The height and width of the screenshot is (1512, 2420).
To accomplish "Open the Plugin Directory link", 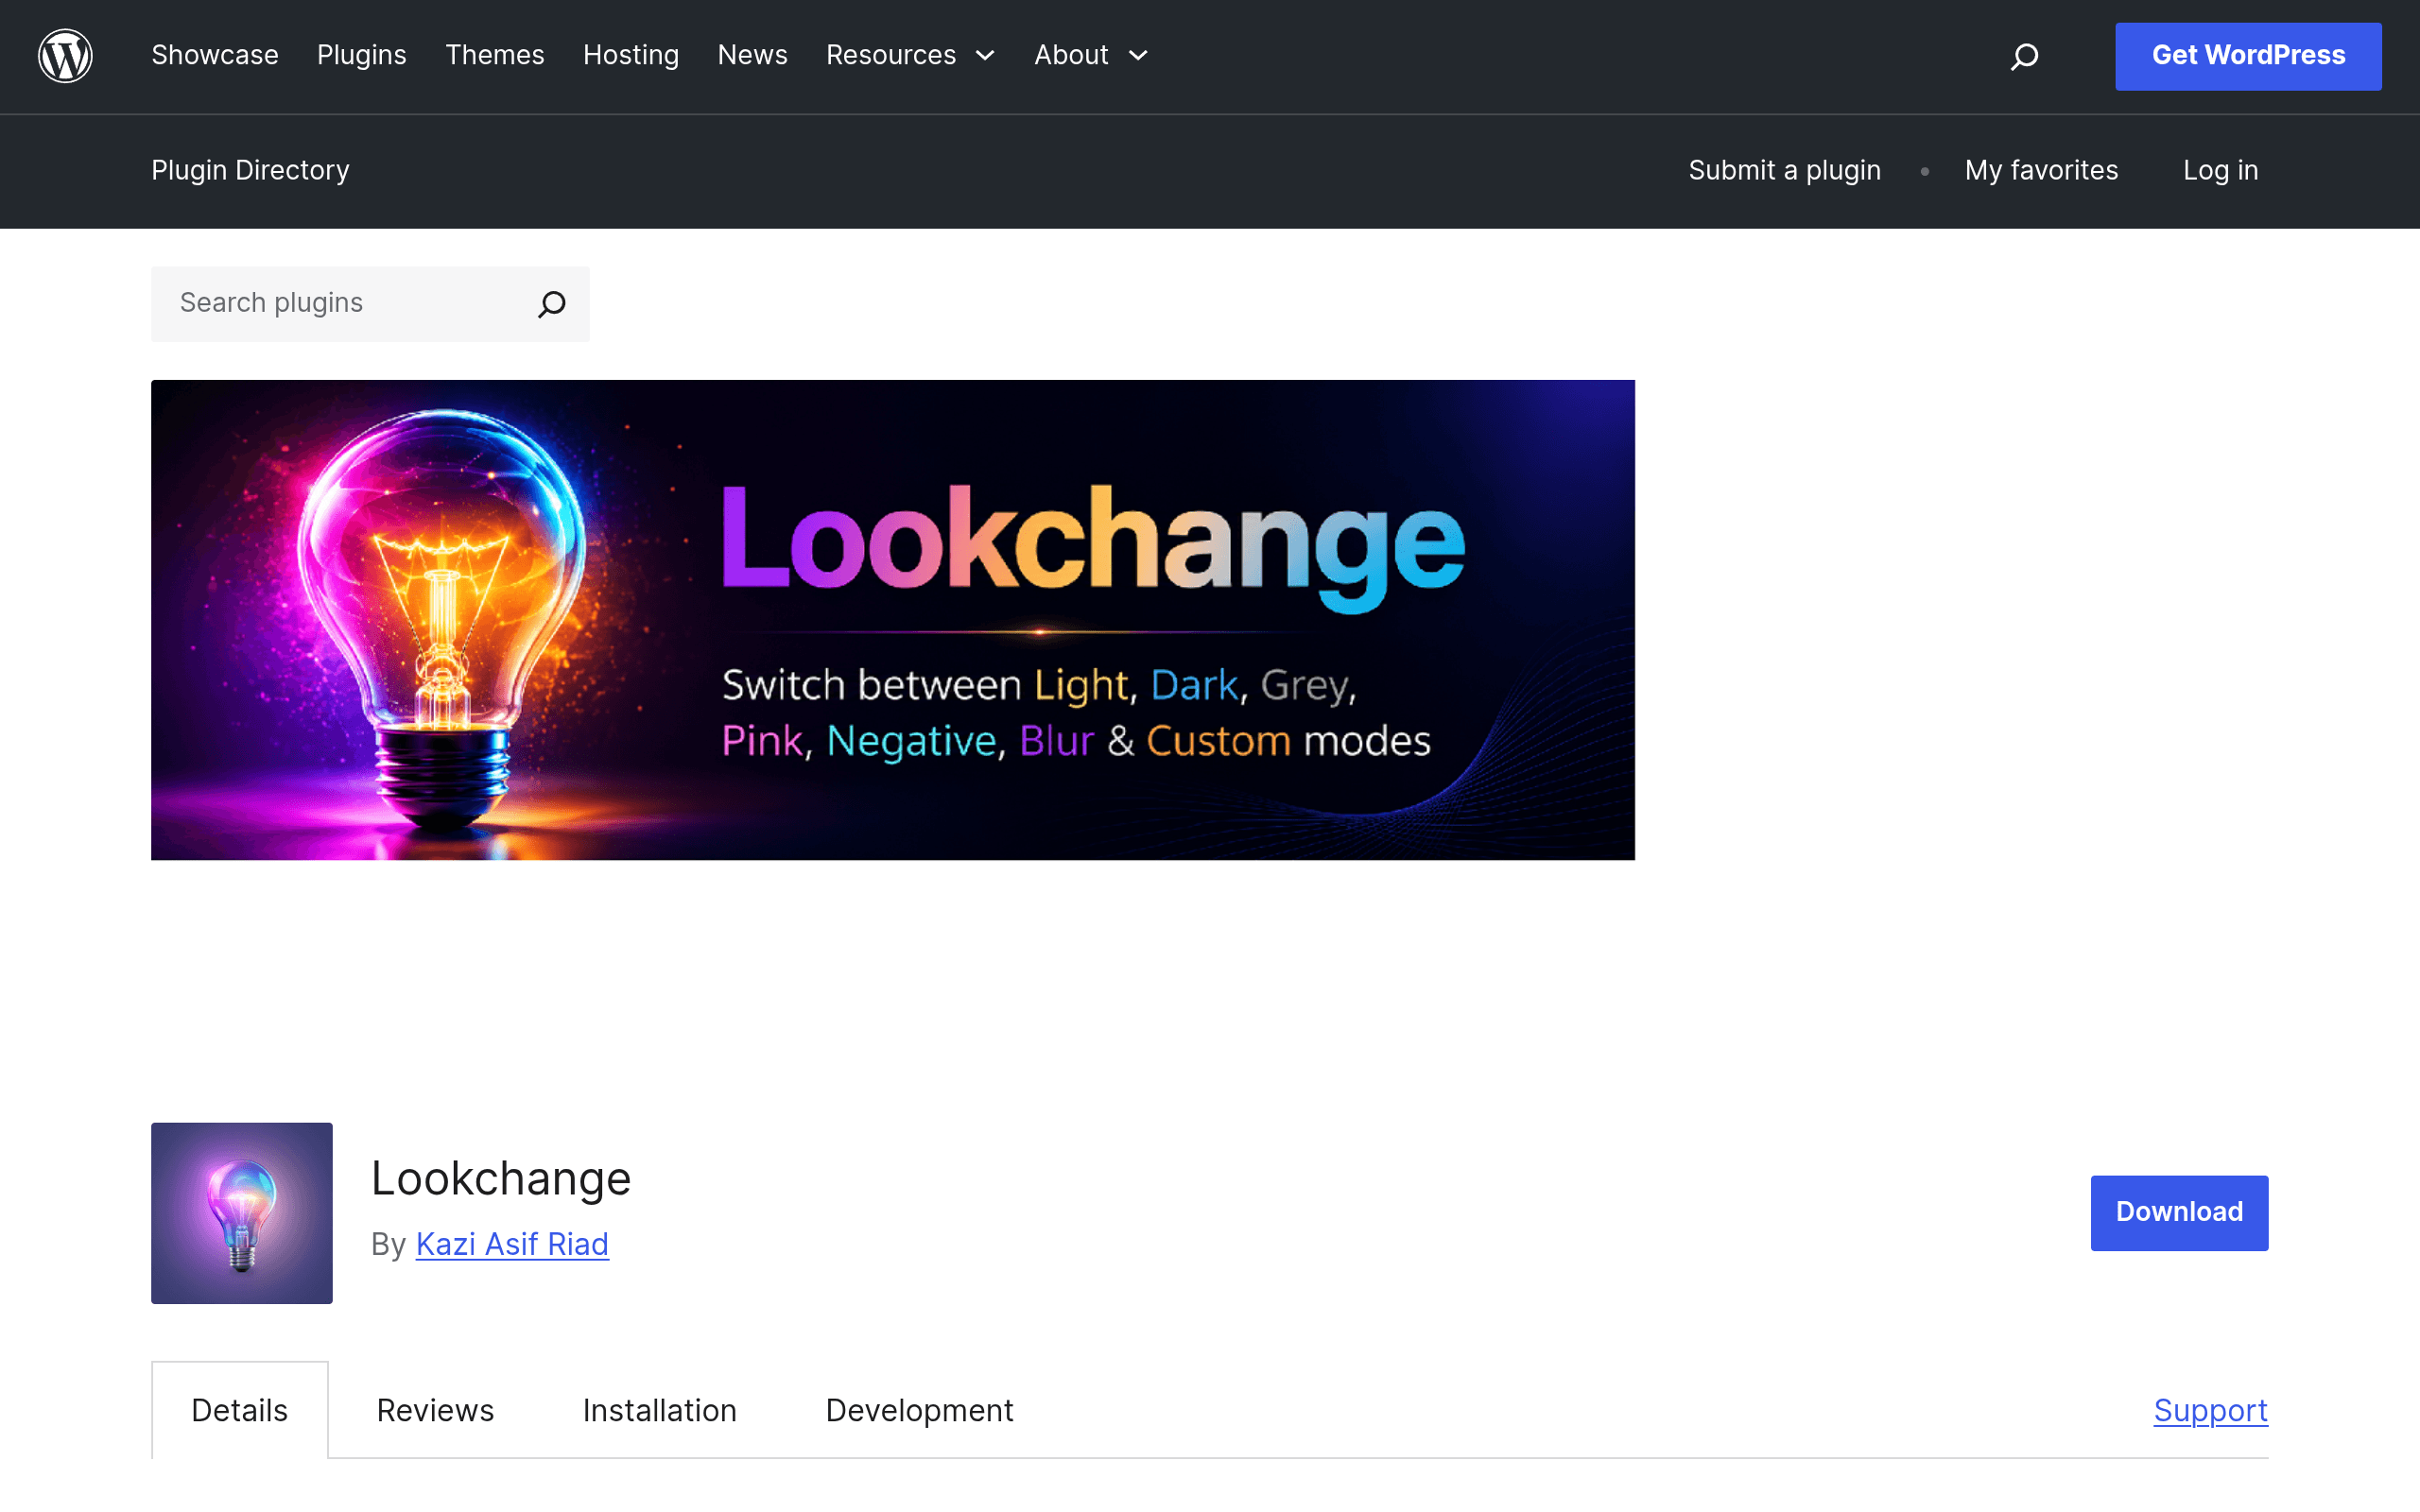I will click(250, 171).
